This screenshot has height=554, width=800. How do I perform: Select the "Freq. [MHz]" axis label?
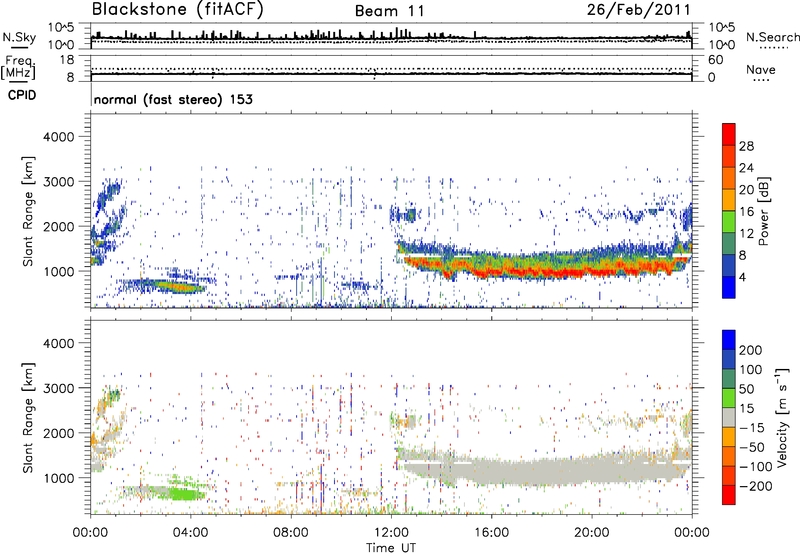point(18,68)
